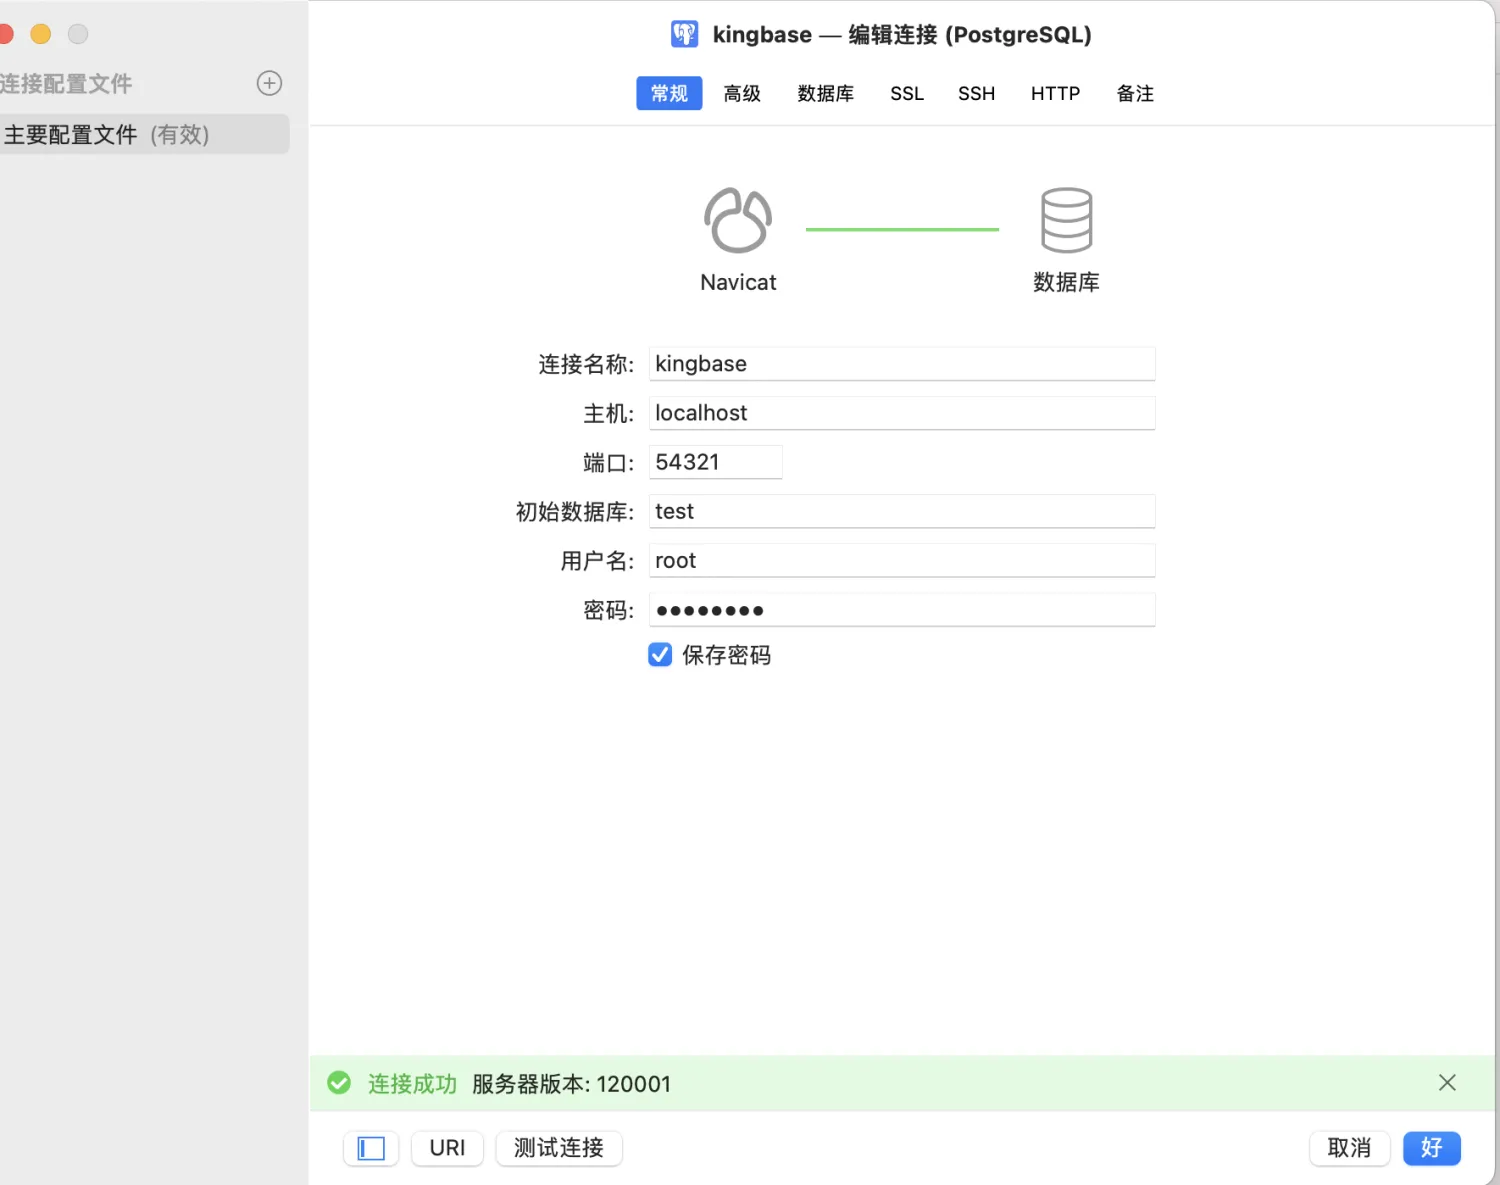Click the green connection line graphic
Viewport: 1500px width, 1185px height.
pos(901,228)
